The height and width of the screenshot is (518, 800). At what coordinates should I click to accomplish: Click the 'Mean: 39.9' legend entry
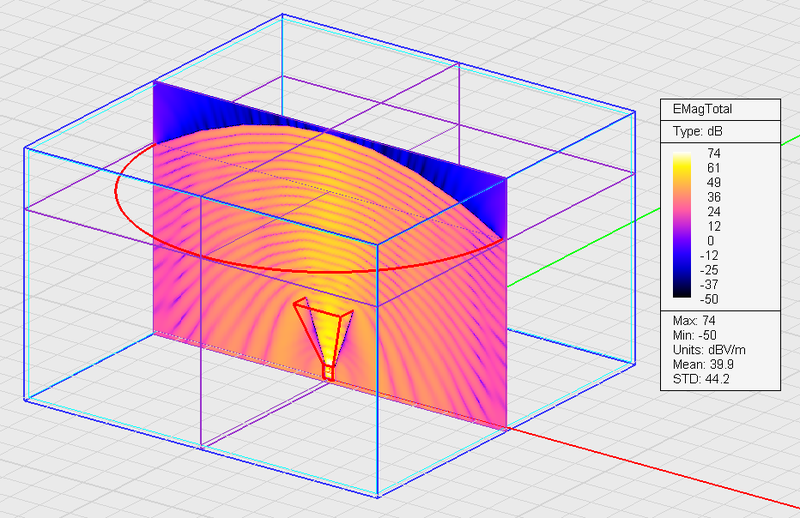coord(703,364)
